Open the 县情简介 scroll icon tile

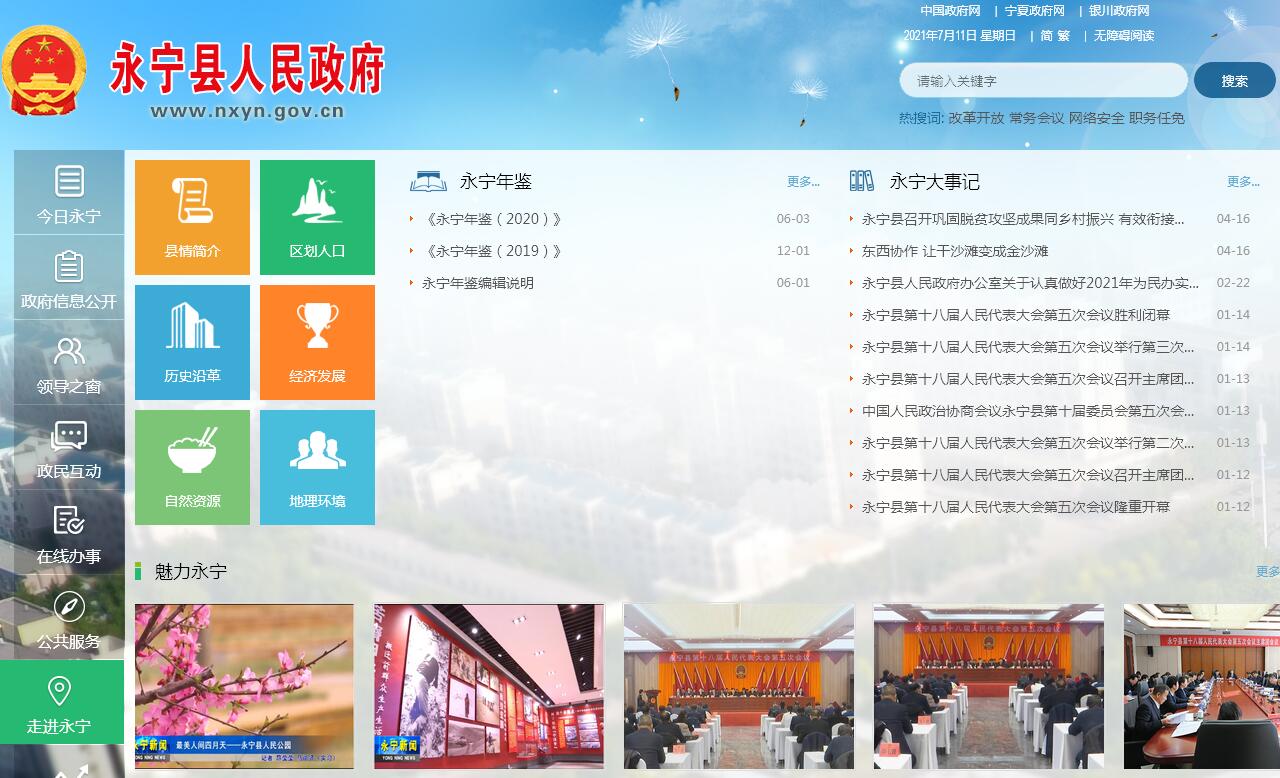click(x=192, y=217)
